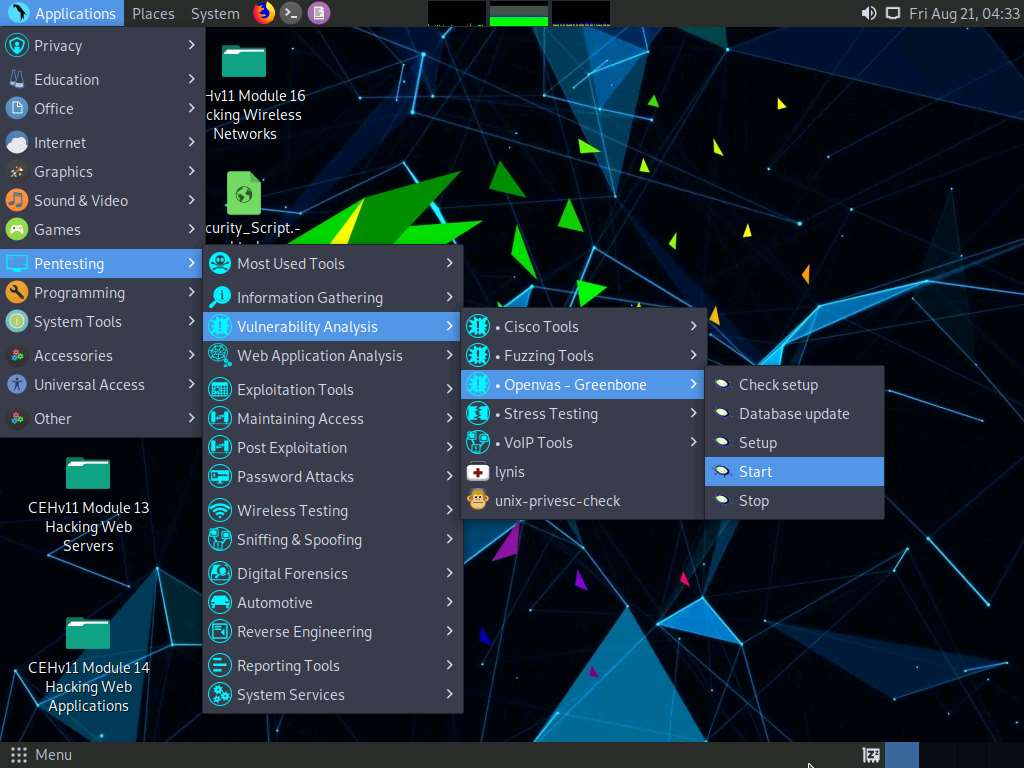The image size is (1024, 768).
Task: Expand the Reverse Engineering submenu arrow
Action: pos(449,631)
